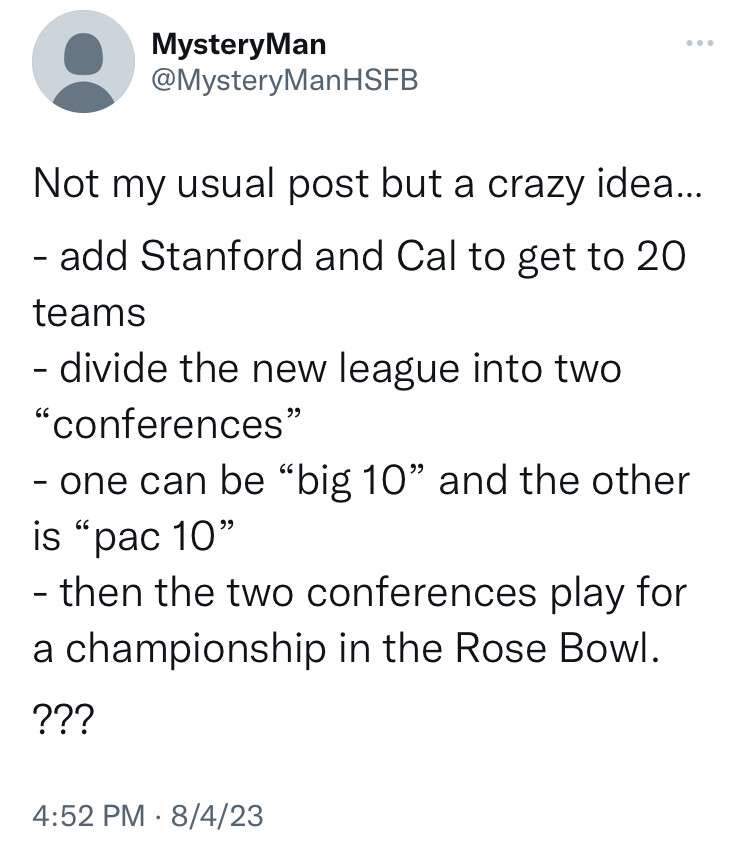The height and width of the screenshot is (855, 750).
Task: Click the word 'championship' in the tweet
Action: pos(196,650)
